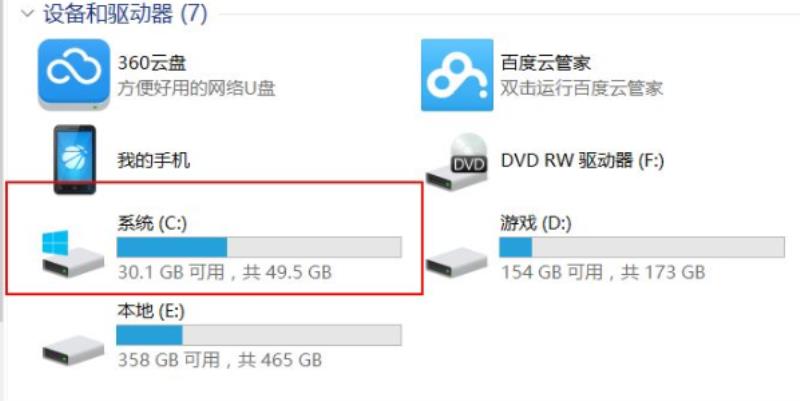Screen dimensions: 800x401
Task: Click the E: drive usage bar
Action: click(259, 335)
